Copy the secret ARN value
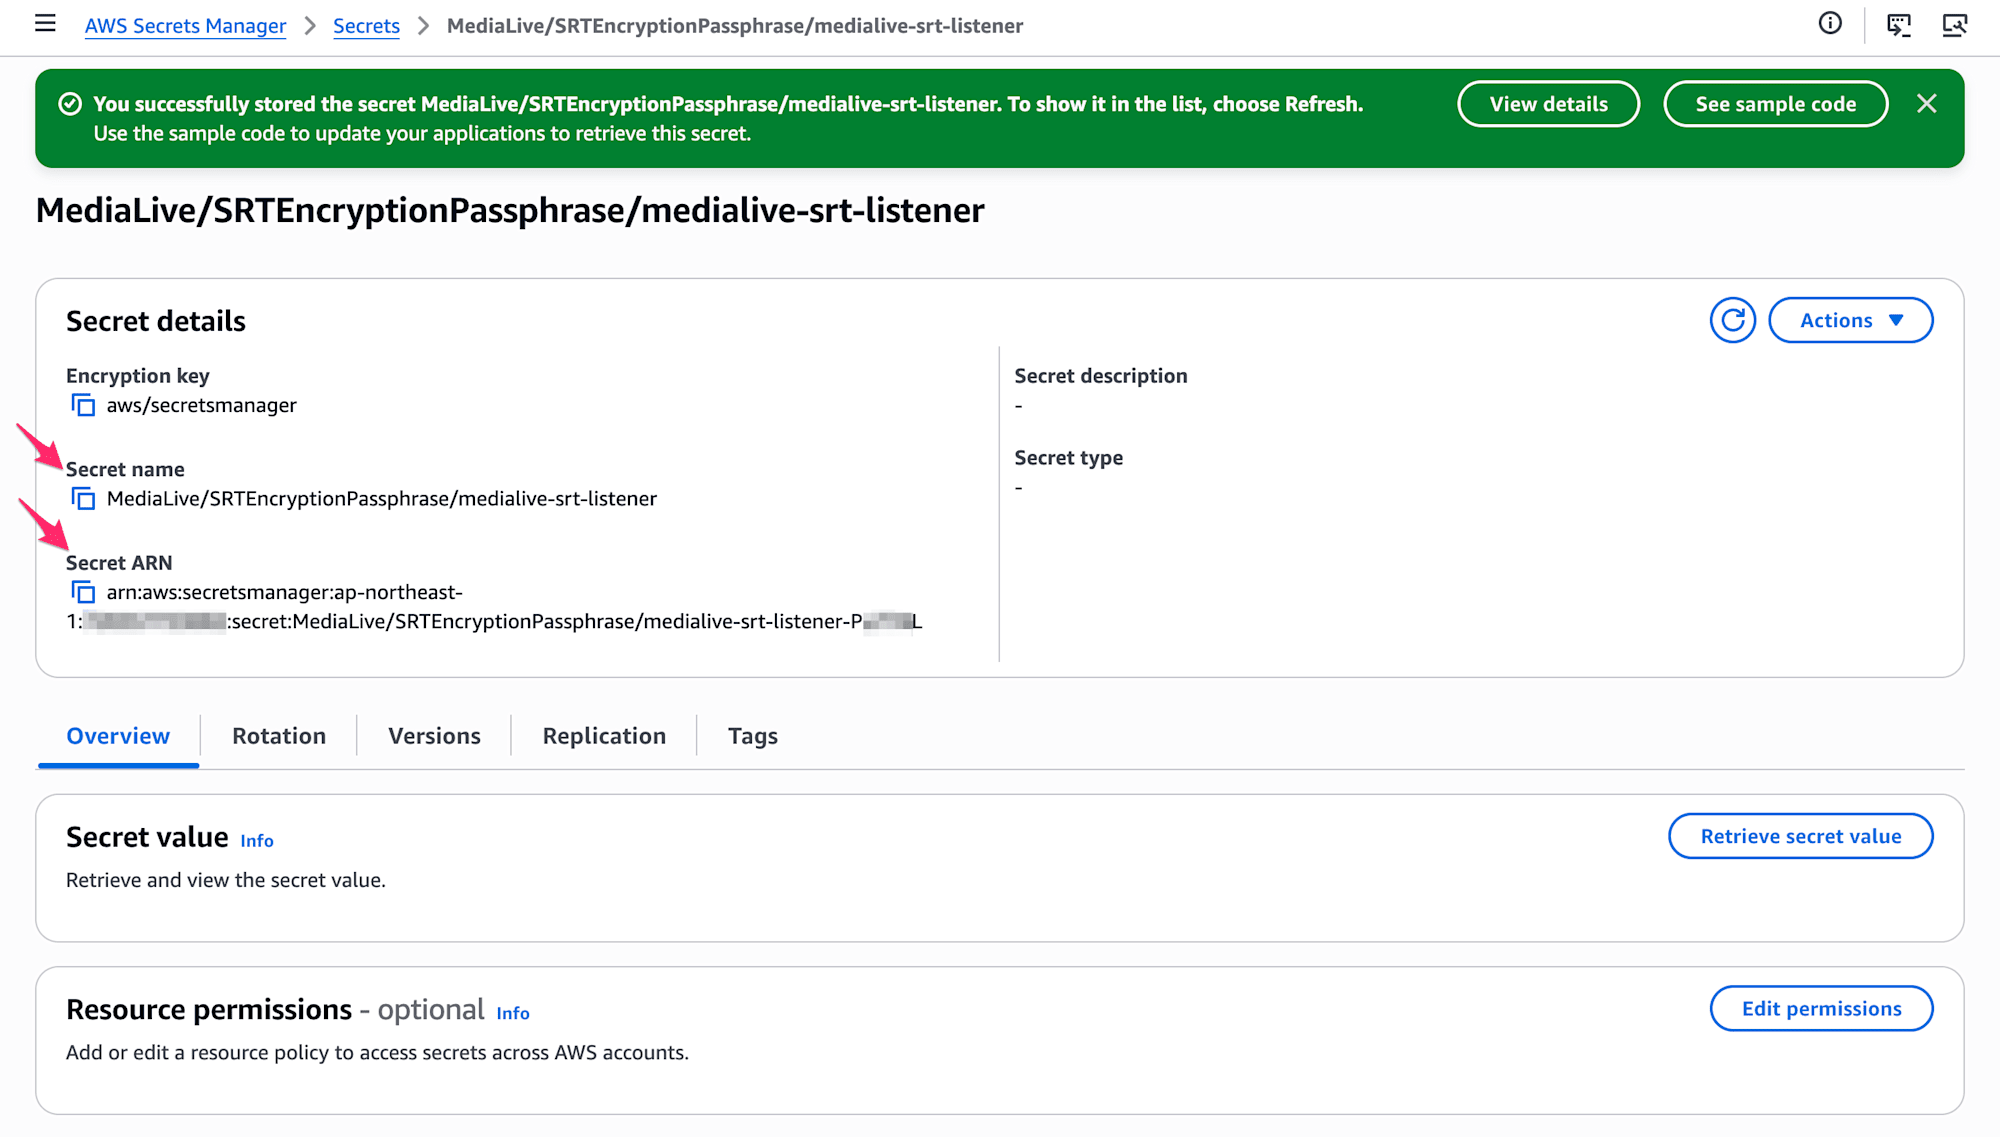Image resolution: width=2000 pixels, height=1137 pixels. pos(83,592)
